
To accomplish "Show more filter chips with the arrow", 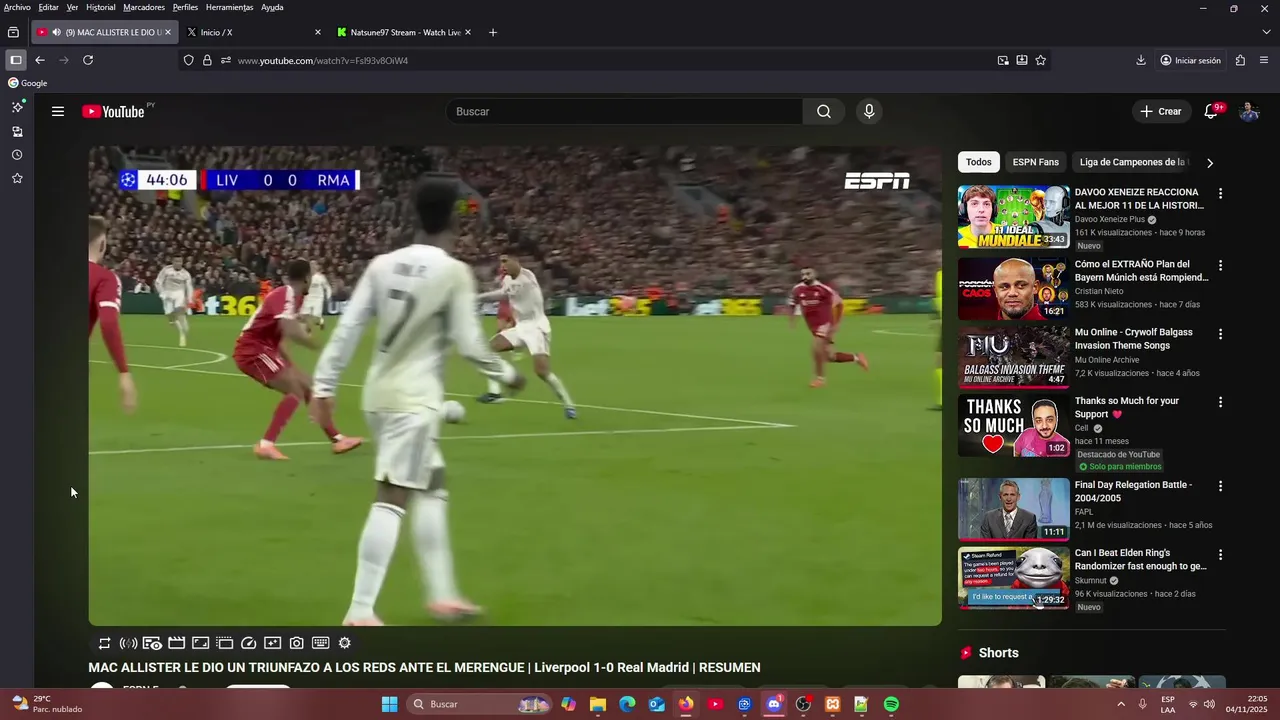I will pos(1210,163).
